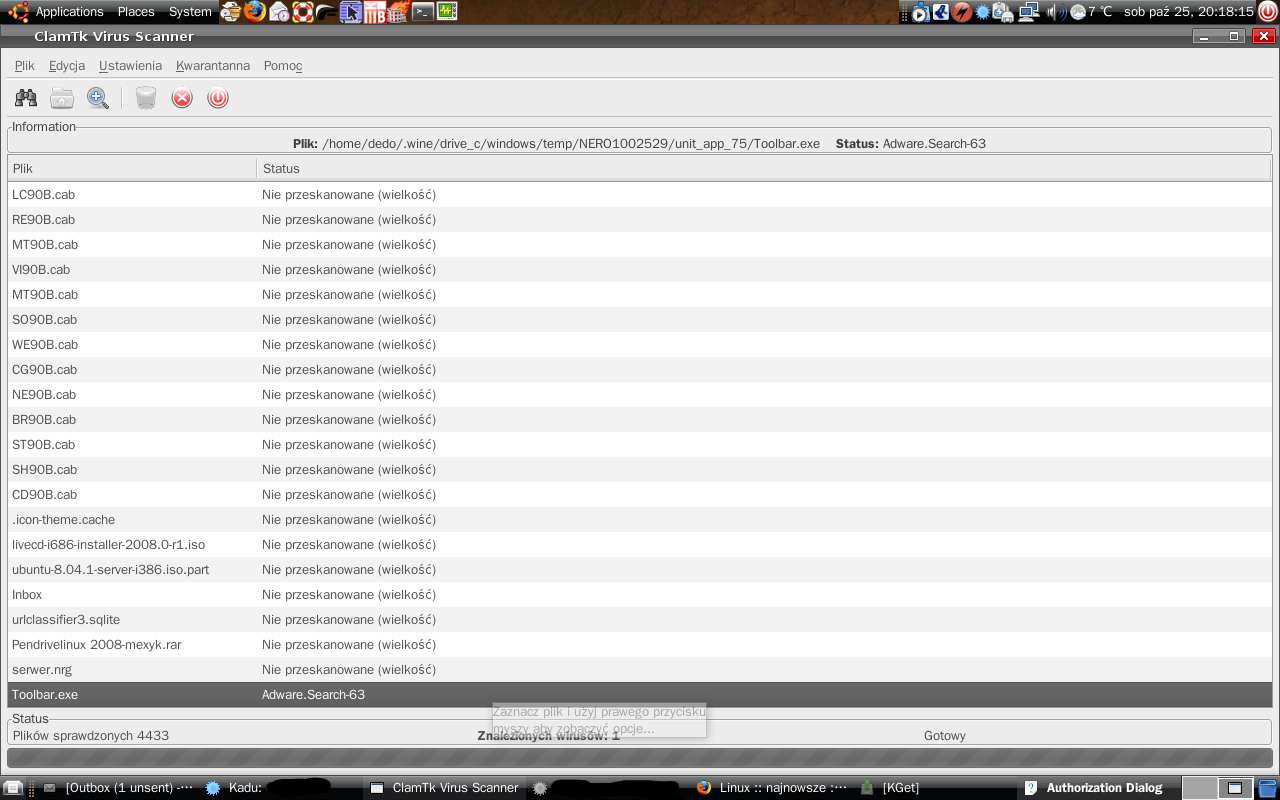Launch Firefox from the top panel
Screen dimensions: 1280x800
[x=255, y=12]
